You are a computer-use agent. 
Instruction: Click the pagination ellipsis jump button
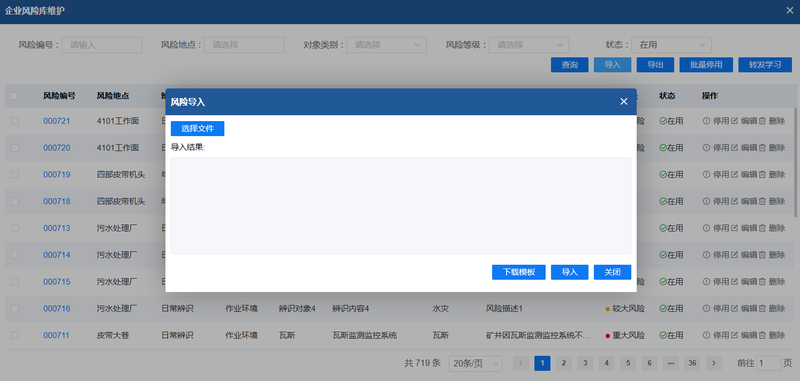point(670,363)
